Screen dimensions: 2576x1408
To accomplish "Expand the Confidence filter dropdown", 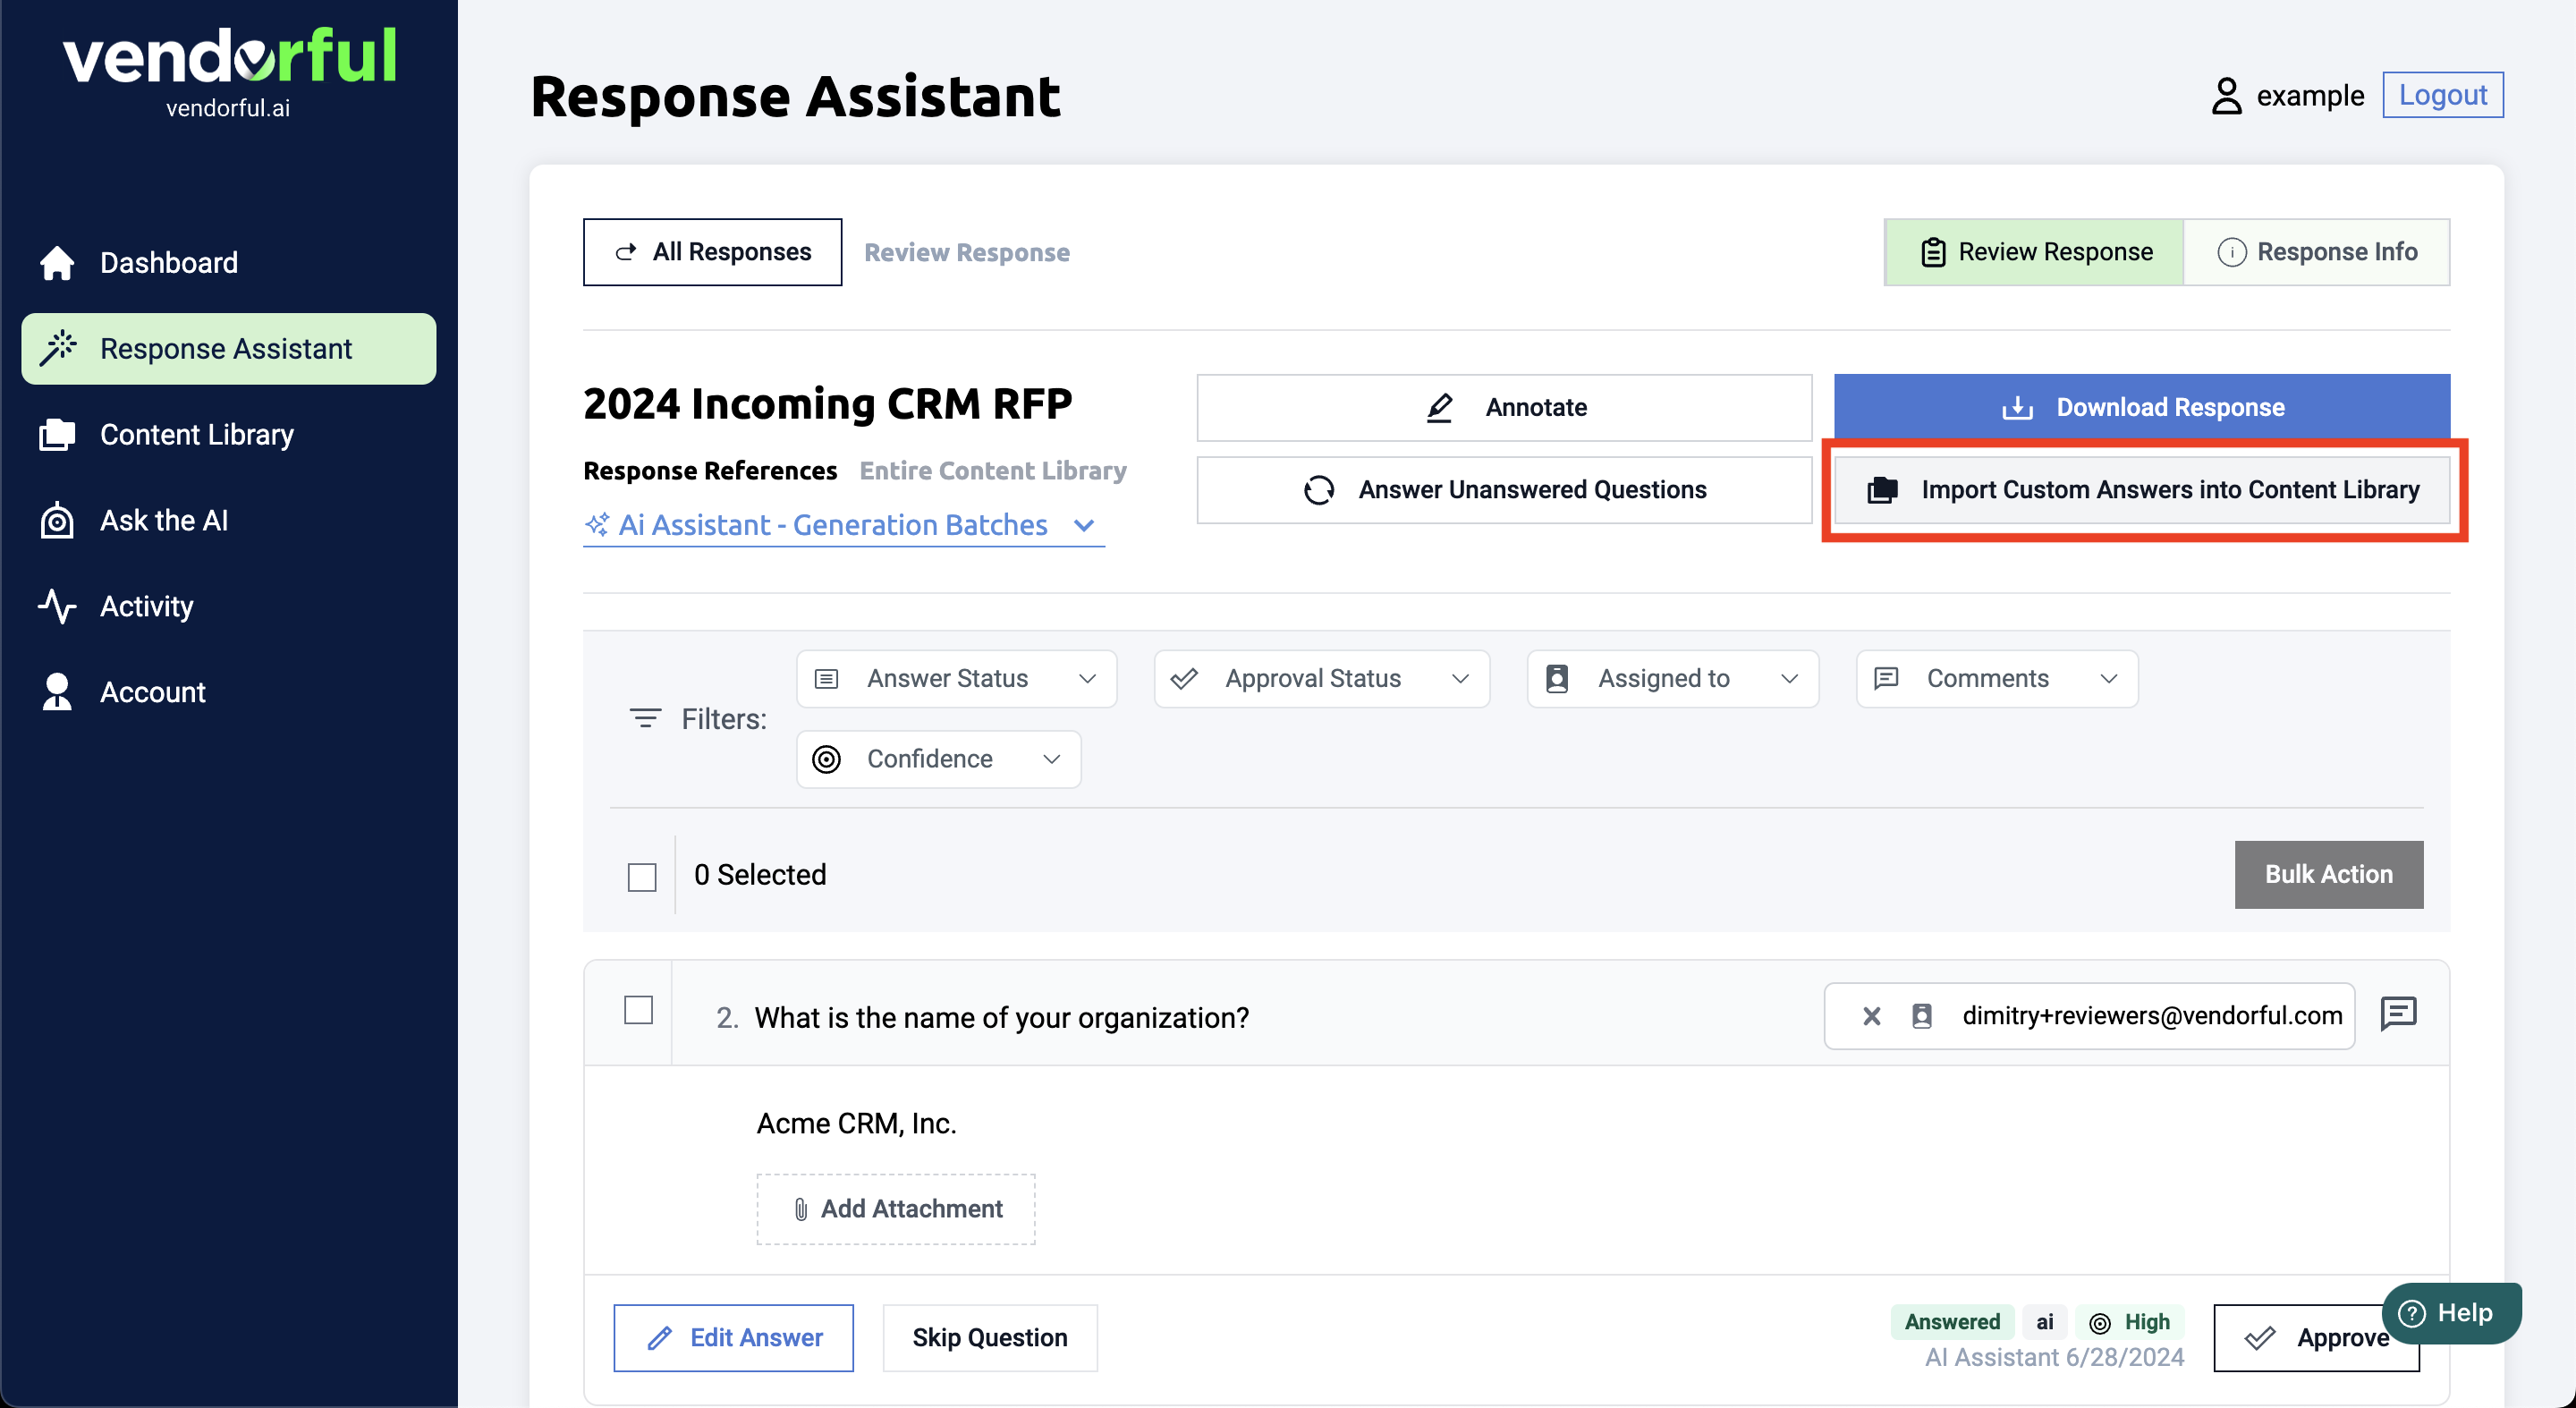I will coord(938,759).
